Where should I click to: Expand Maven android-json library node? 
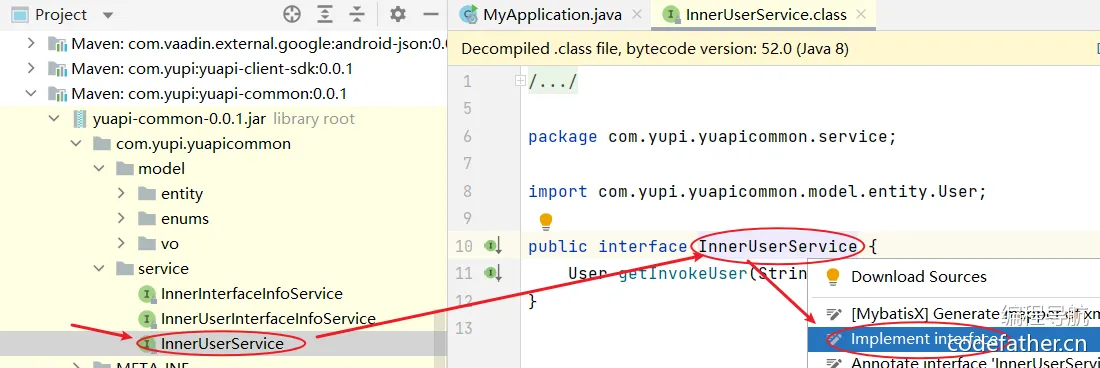30,43
